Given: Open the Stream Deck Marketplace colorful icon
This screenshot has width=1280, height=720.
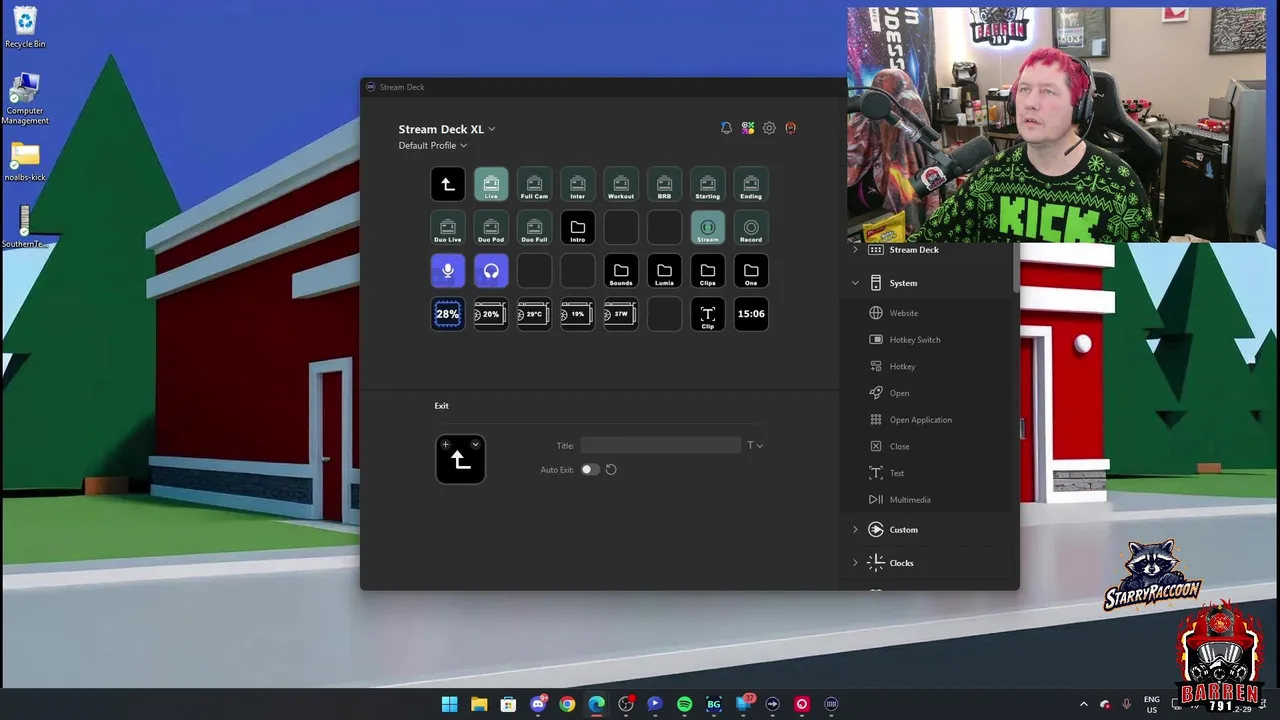Looking at the screenshot, I should (748, 128).
